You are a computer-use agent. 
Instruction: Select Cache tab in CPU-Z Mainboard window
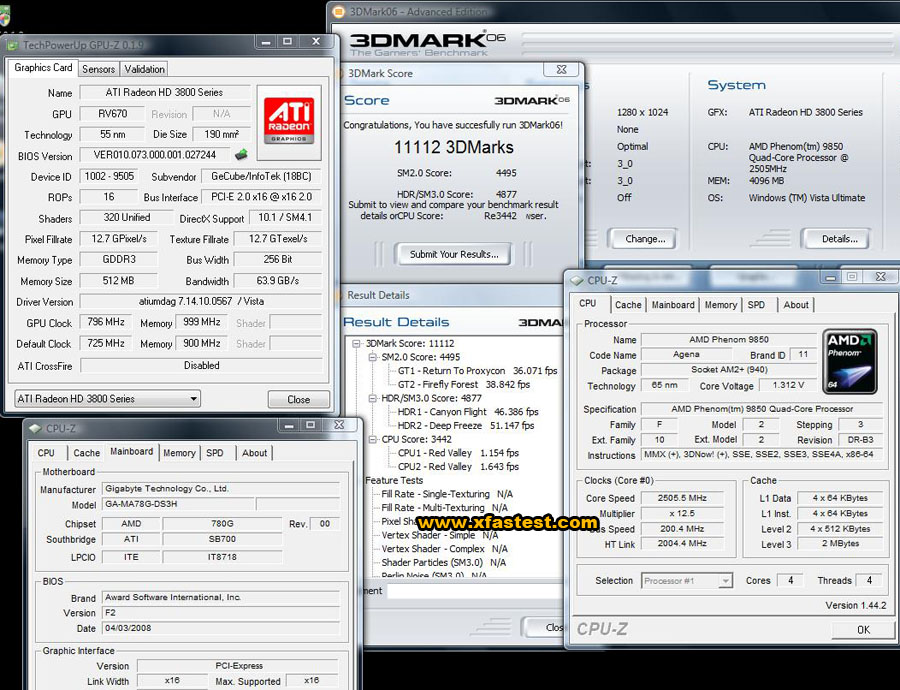click(86, 453)
